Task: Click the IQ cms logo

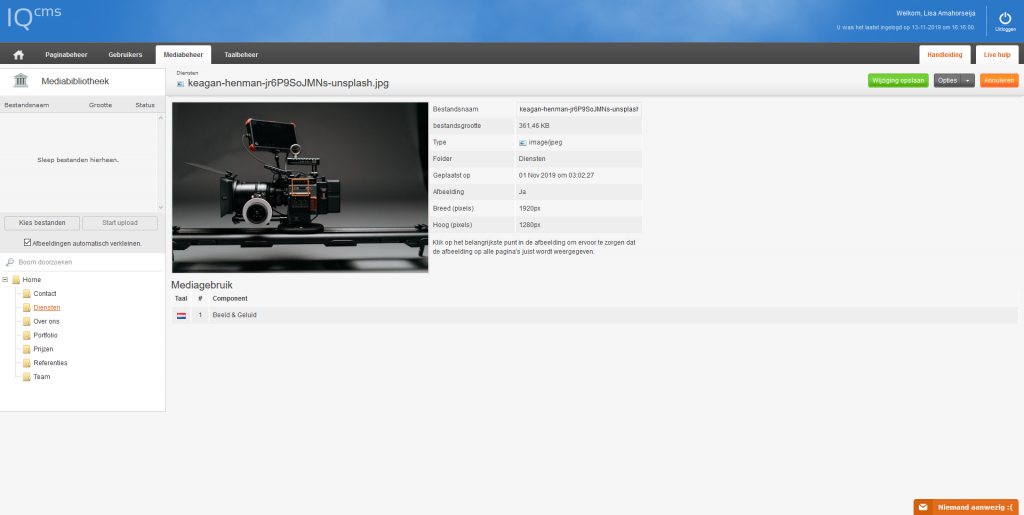Action: click(x=34, y=17)
